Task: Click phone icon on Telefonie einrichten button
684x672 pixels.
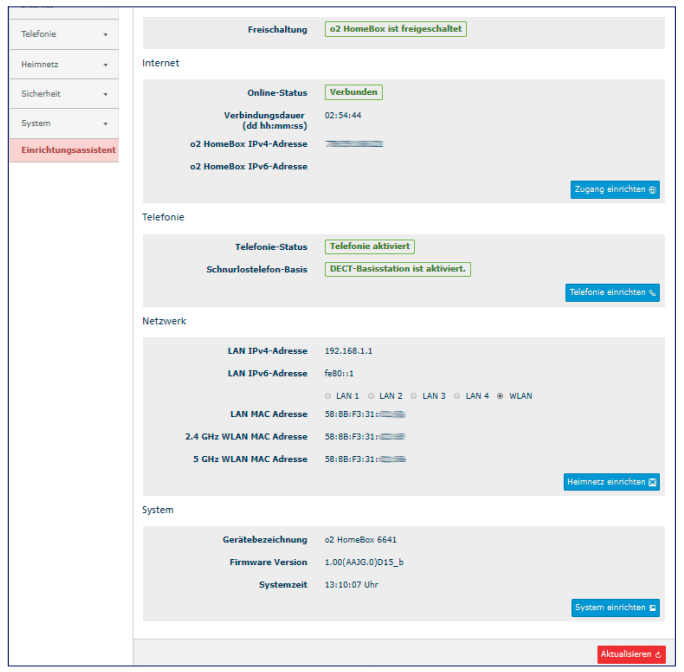Action: pos(652,293)
